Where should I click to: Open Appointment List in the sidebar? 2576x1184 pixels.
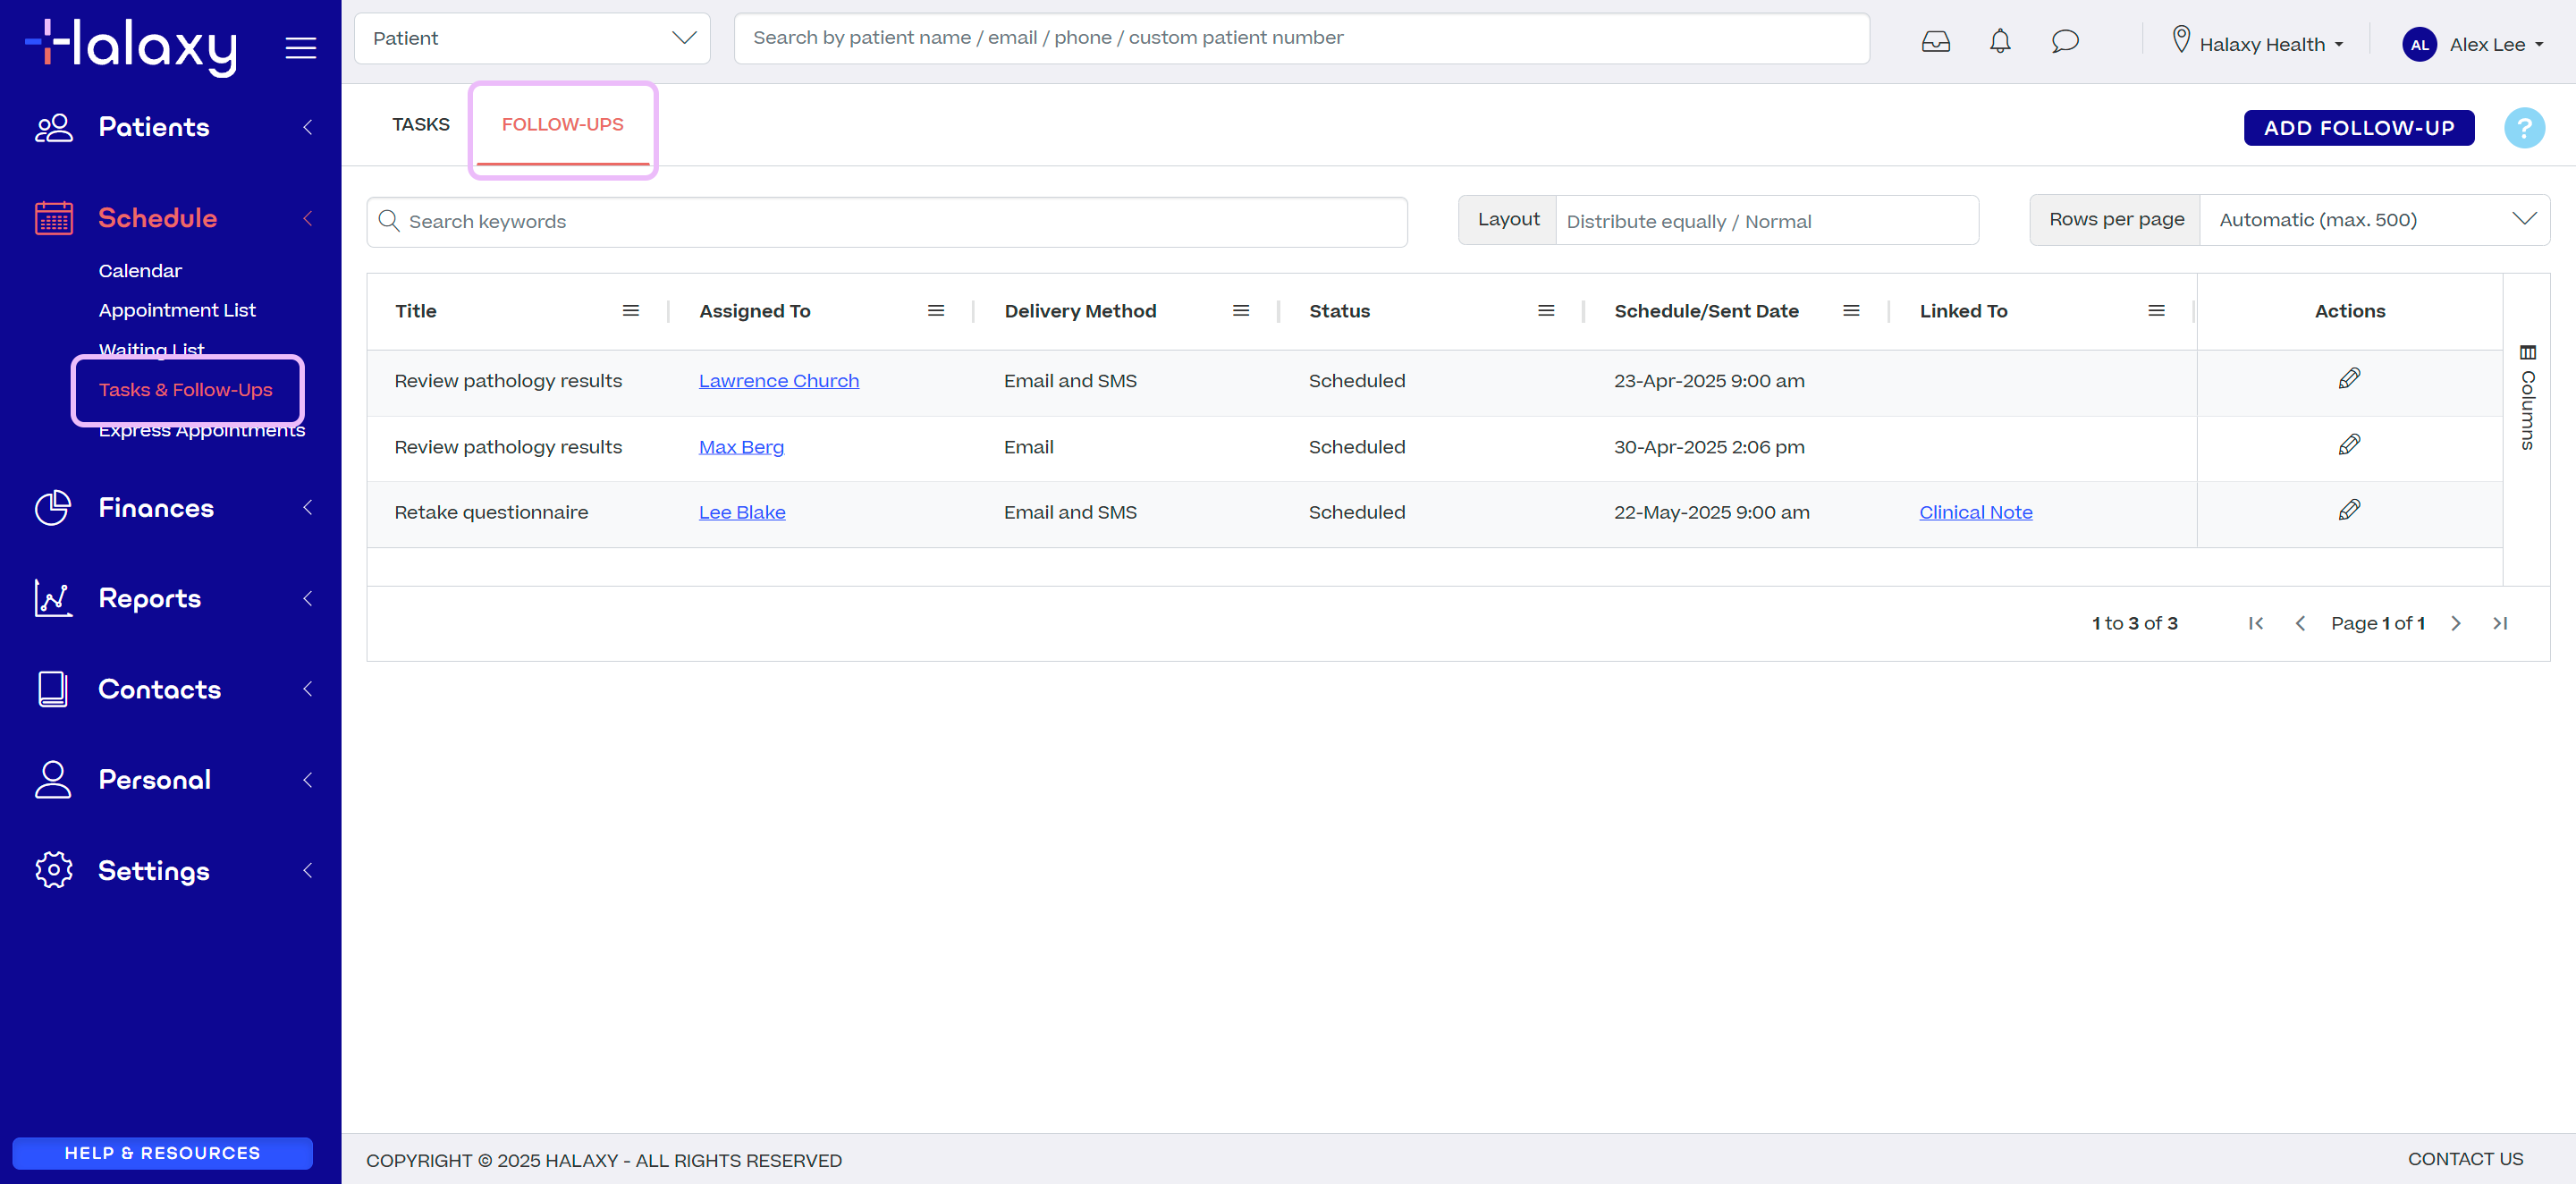tap(177, 310)
